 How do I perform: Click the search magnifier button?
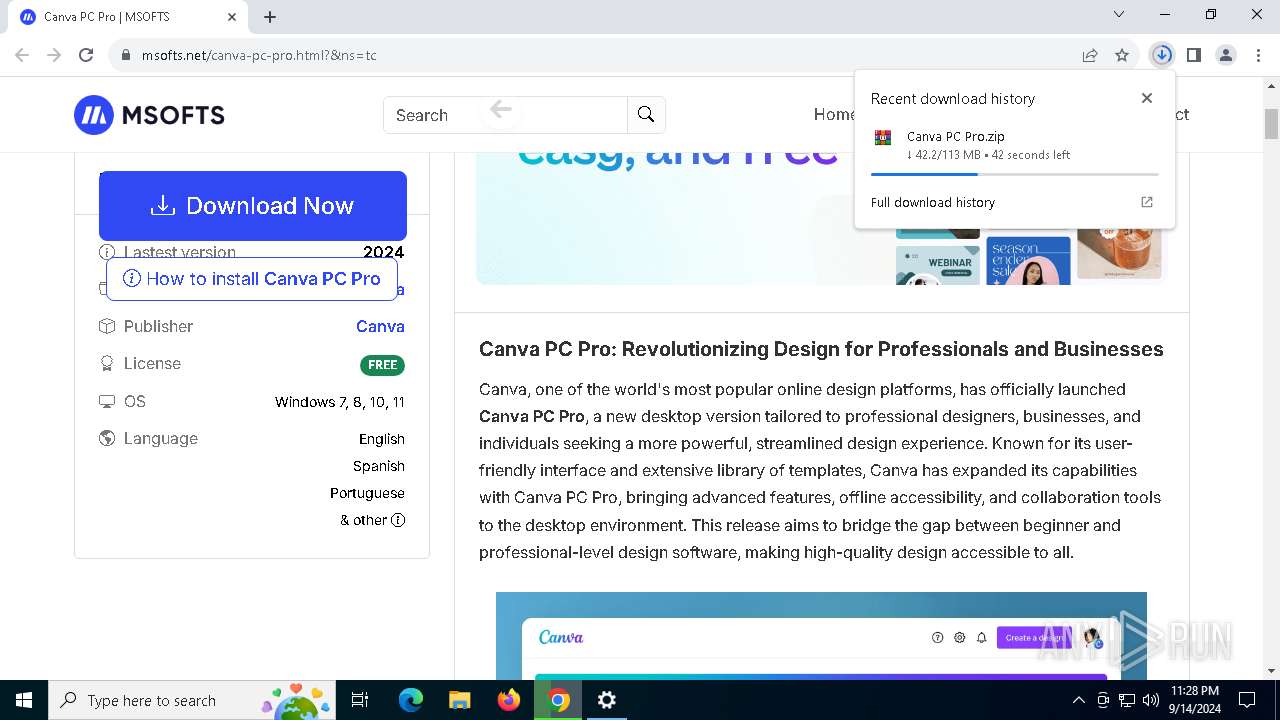pyautogui.click(x=646, y=115)
